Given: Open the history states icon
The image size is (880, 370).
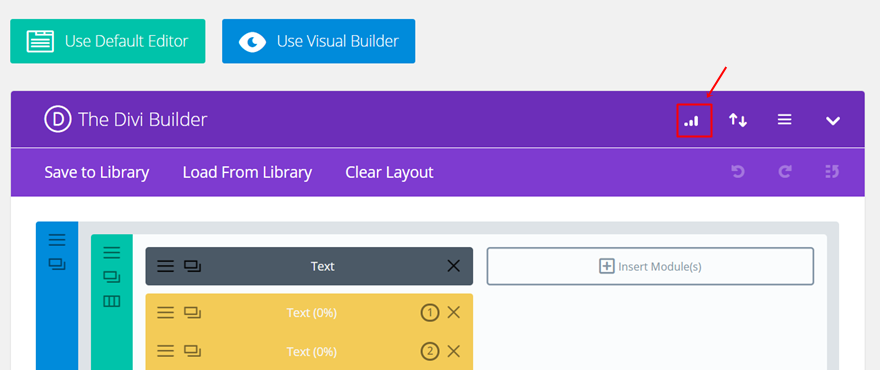Looking at the screenshot, I should tap(832, 172).
